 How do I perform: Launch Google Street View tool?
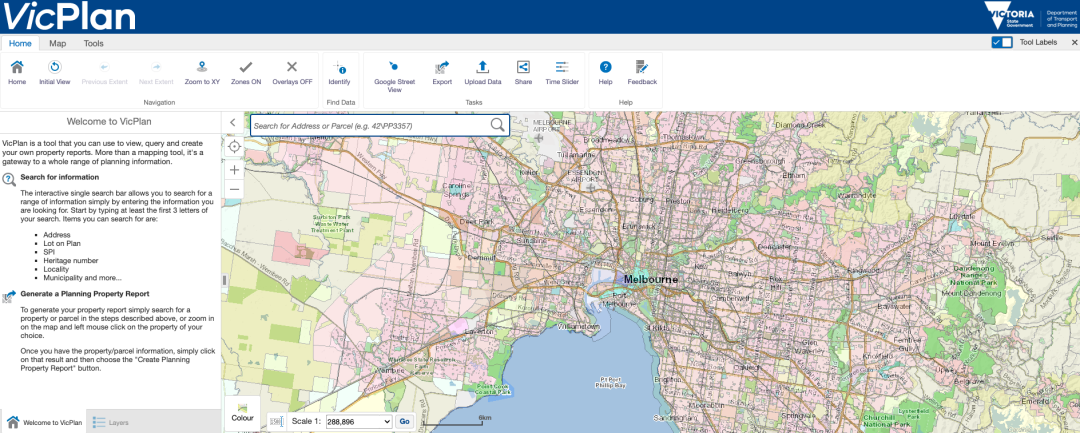coord(394,76)
